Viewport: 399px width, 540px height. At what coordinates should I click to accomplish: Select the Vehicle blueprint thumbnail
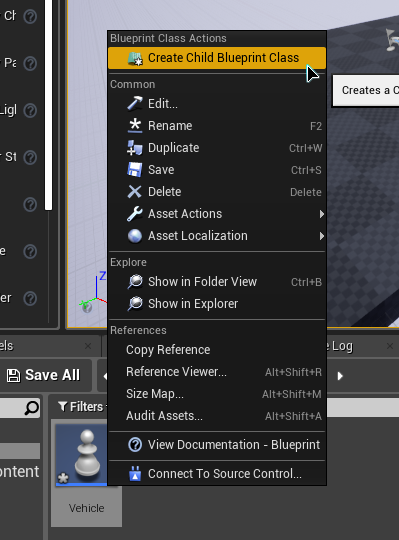(x=82, y=455)
